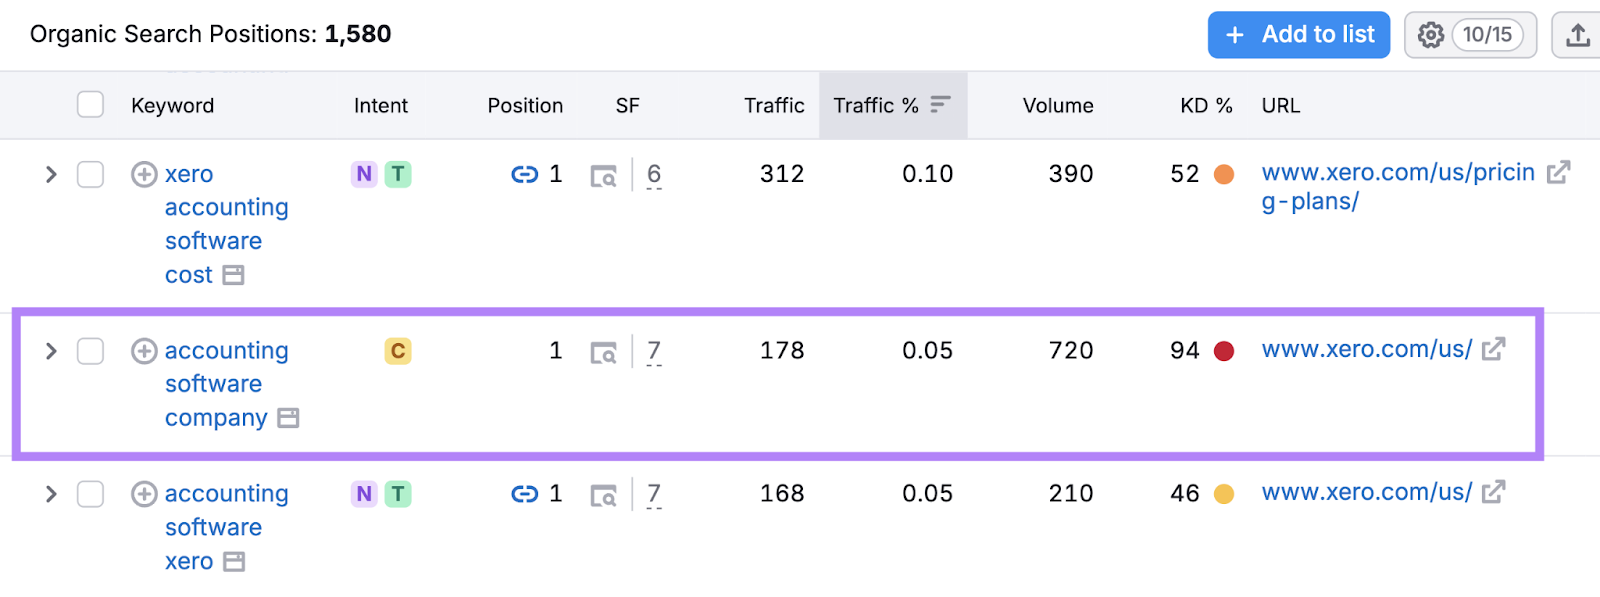Select the header checkbox to pick all keywords
Image resolution: width=1600 pixels, height=597 pixels.
(90, 104)
